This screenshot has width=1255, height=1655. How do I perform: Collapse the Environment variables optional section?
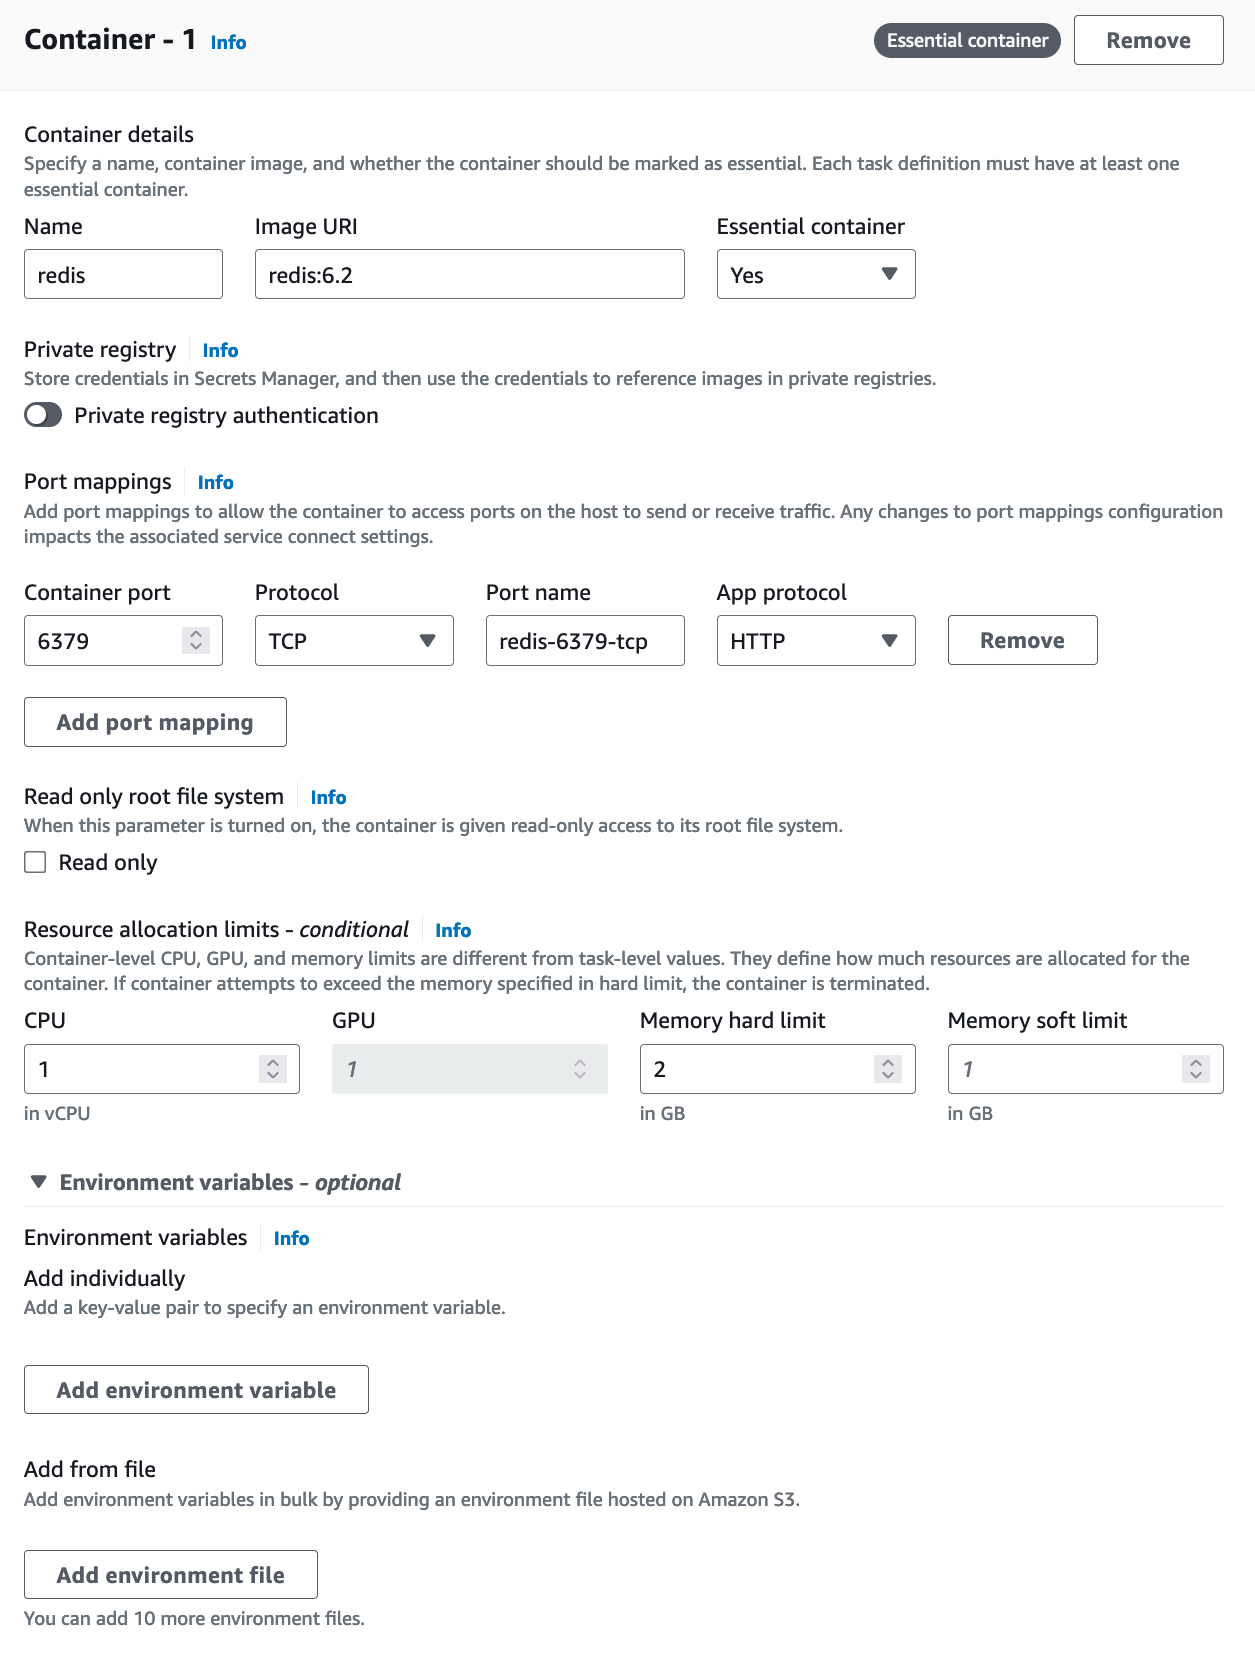[39, 1182]
